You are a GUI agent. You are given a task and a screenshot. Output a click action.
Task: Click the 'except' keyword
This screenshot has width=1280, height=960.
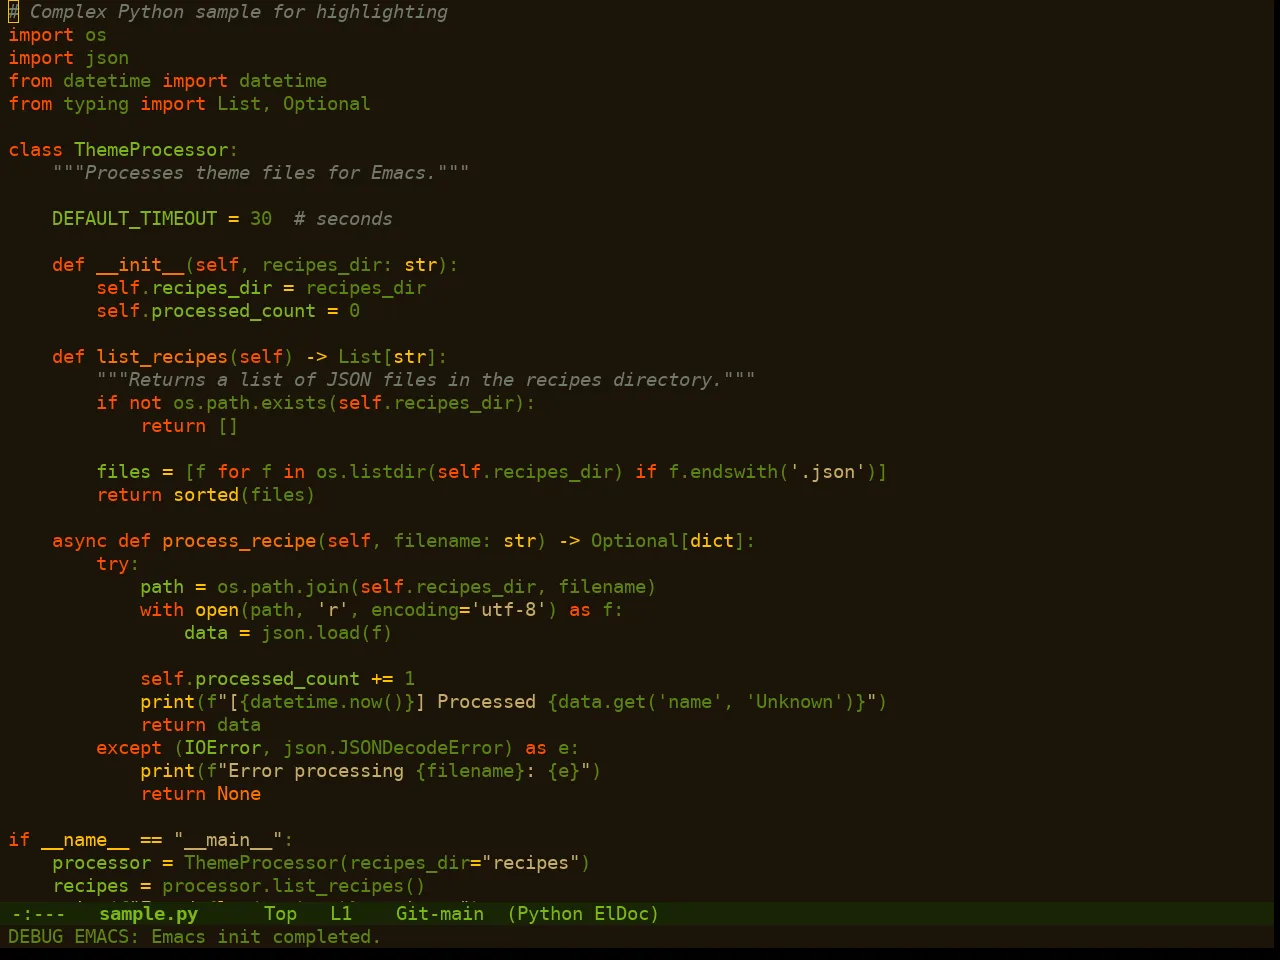coord(129,748)
